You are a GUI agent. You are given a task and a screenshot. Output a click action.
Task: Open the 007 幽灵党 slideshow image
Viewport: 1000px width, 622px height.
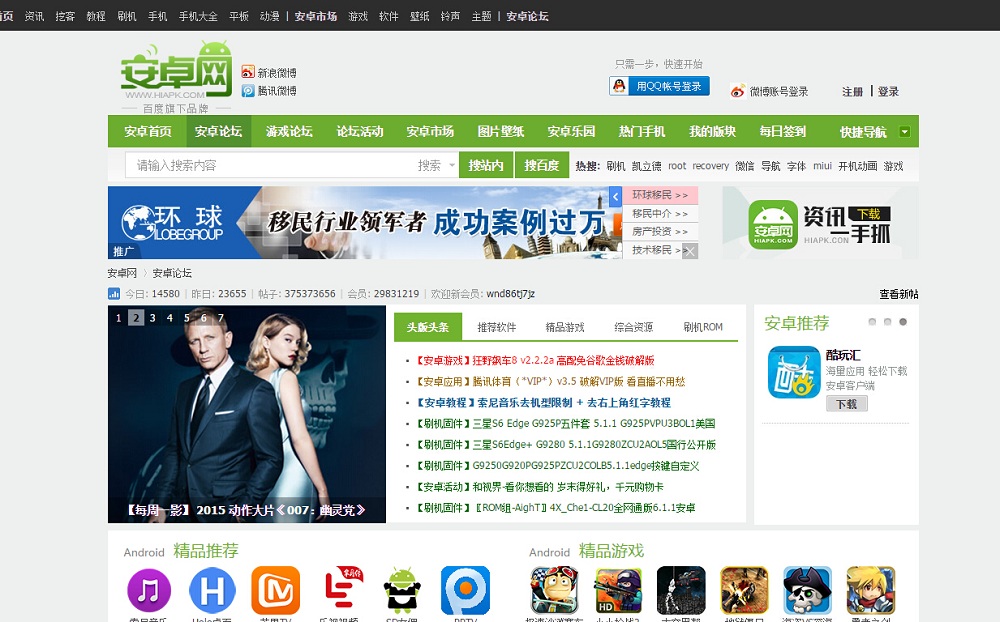point(247,415)
